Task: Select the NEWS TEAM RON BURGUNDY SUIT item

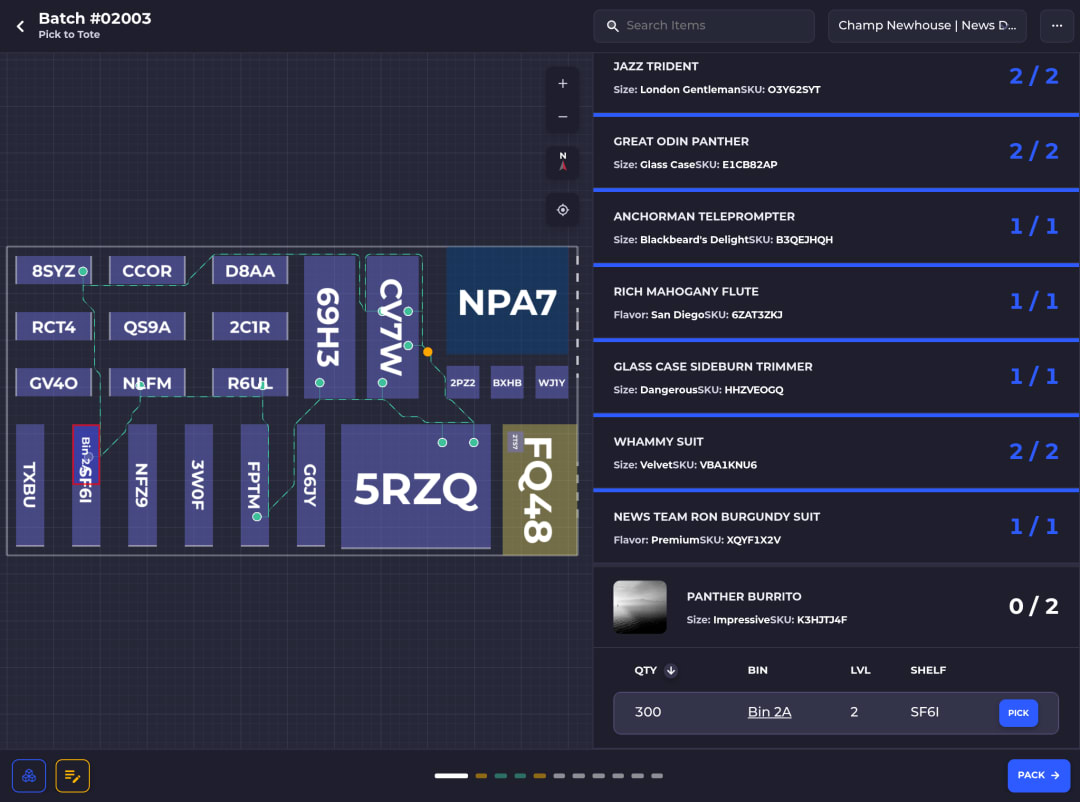Action: click(836, 528)
